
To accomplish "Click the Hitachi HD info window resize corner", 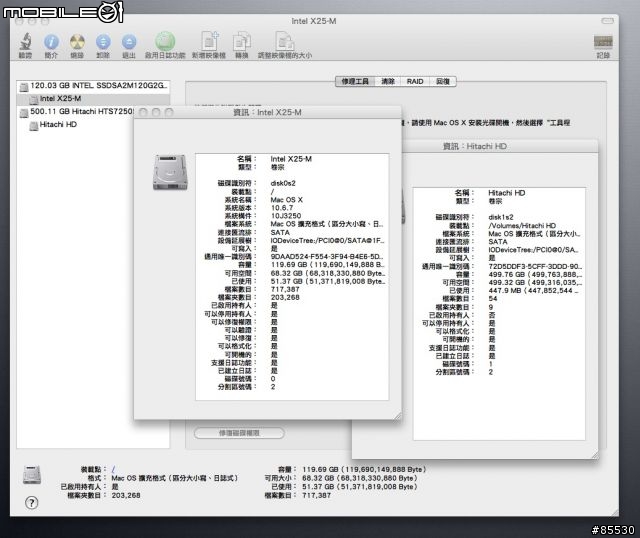I will [x=594, y=455].
